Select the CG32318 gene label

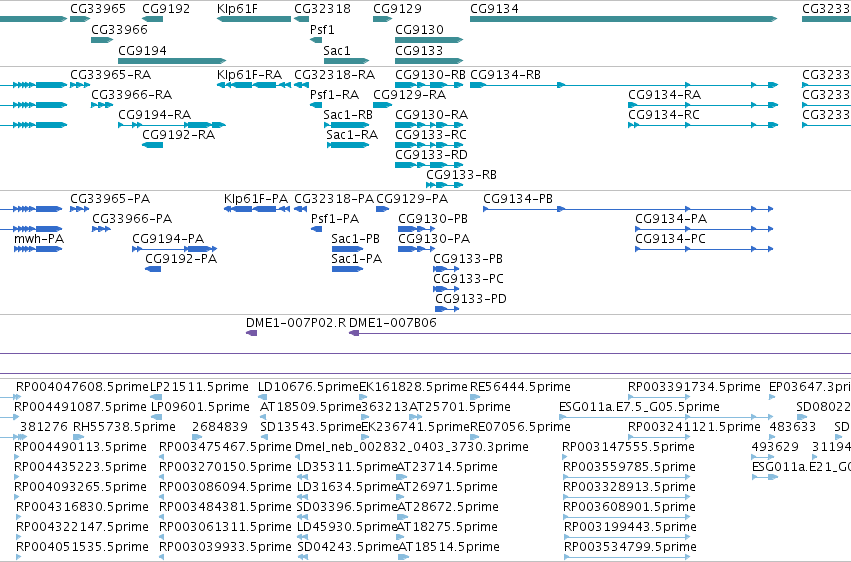[x=322, y=9]
